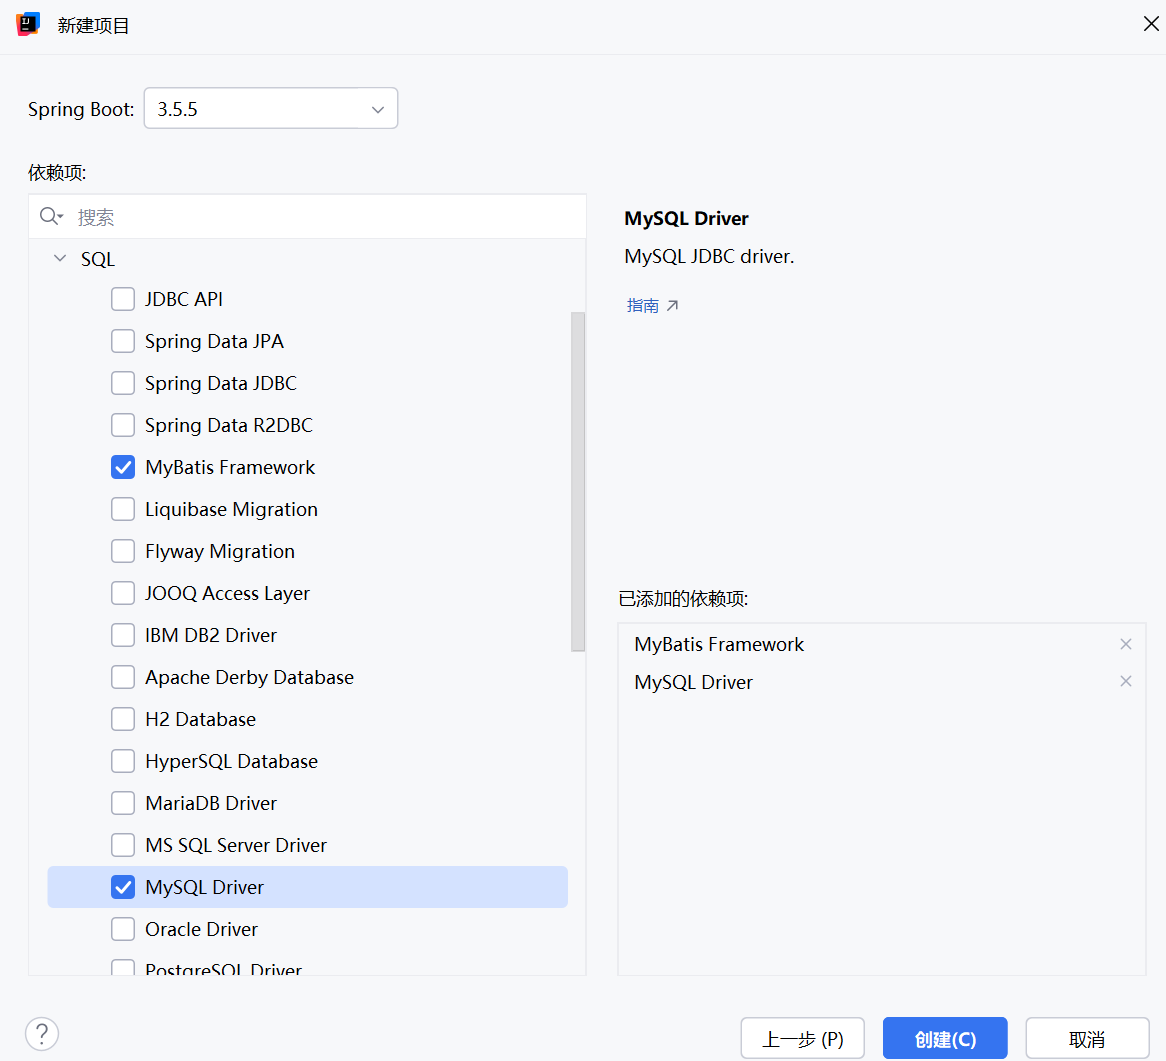Close the new project dialog
Screen dimensions: 1166x1061
pyautogui.click(x=1150, y=24)
